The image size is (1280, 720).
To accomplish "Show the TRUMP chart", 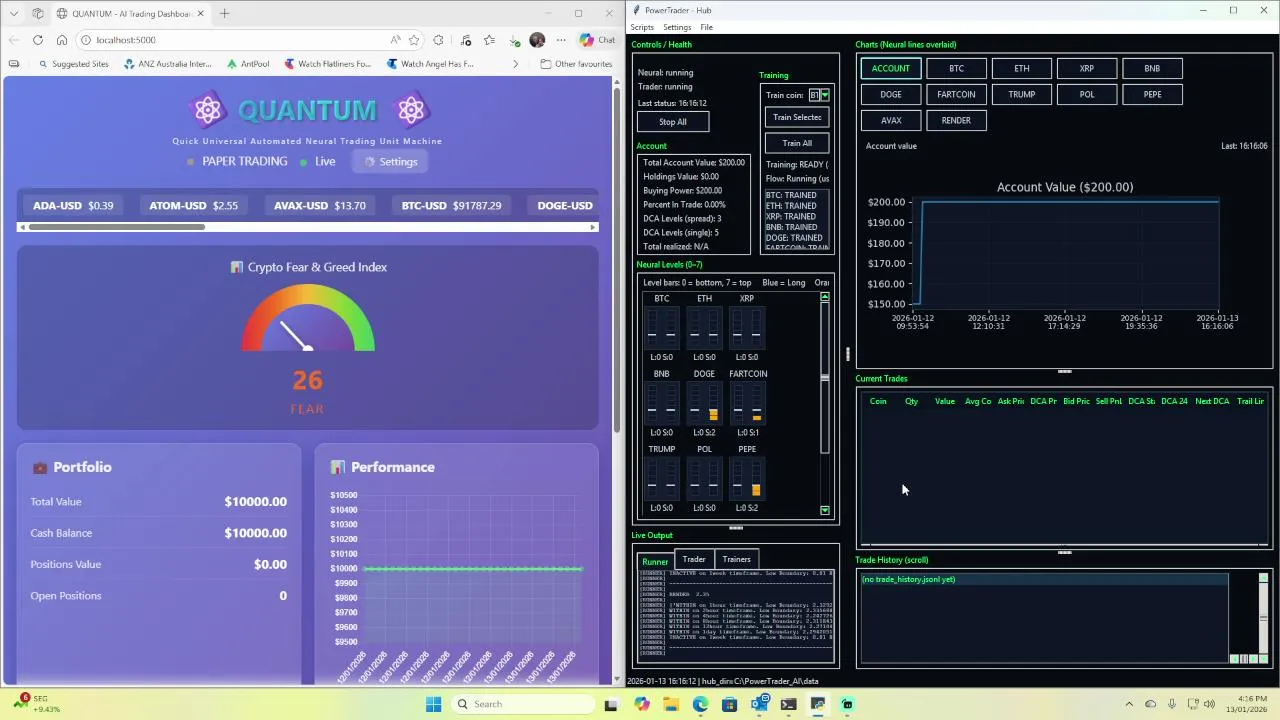I will (x=1021, y=94).
